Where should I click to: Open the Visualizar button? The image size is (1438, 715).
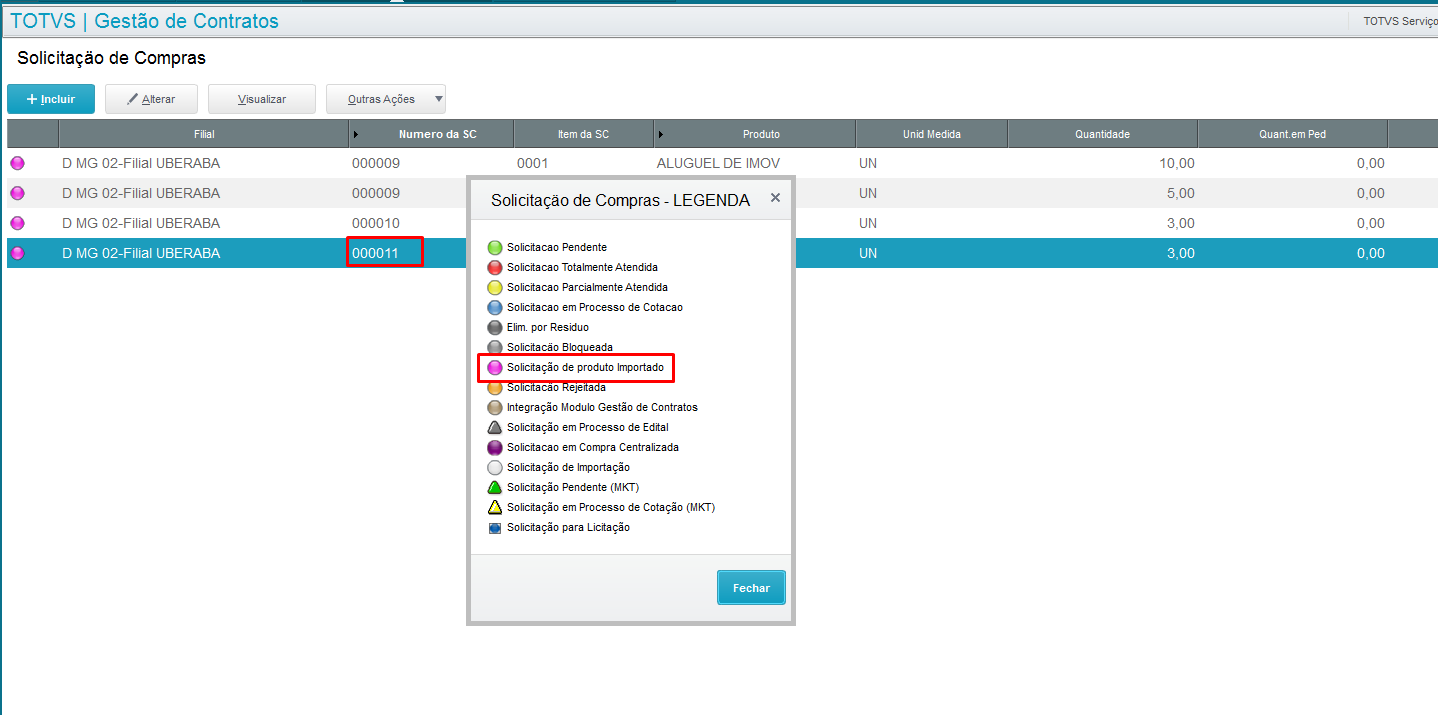pyautogui.click(x=262, y=99)
